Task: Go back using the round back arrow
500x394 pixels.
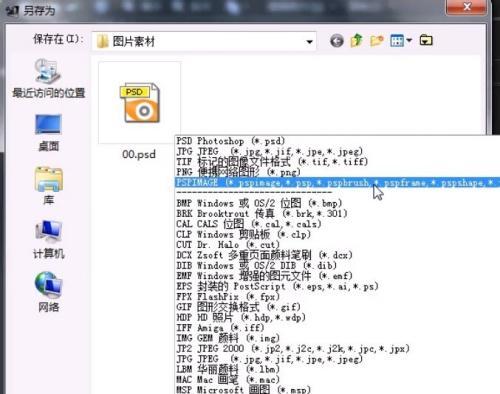Action: point(337,41)
